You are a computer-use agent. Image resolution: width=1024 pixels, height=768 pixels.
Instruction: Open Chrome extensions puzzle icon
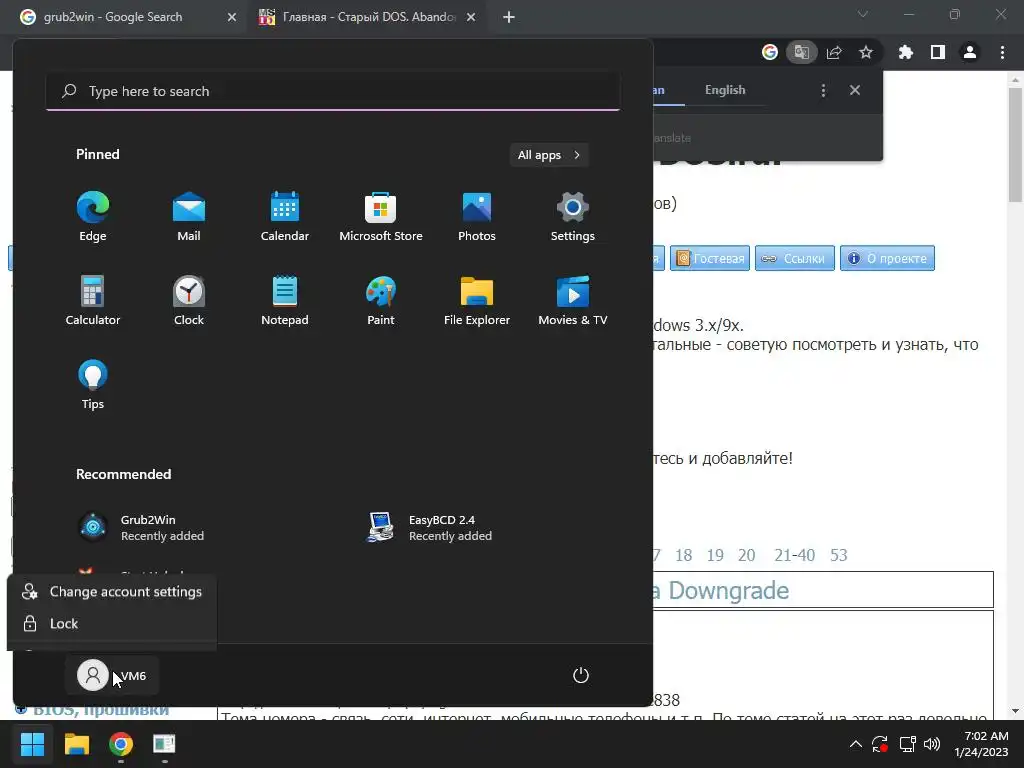pos(906,52)
